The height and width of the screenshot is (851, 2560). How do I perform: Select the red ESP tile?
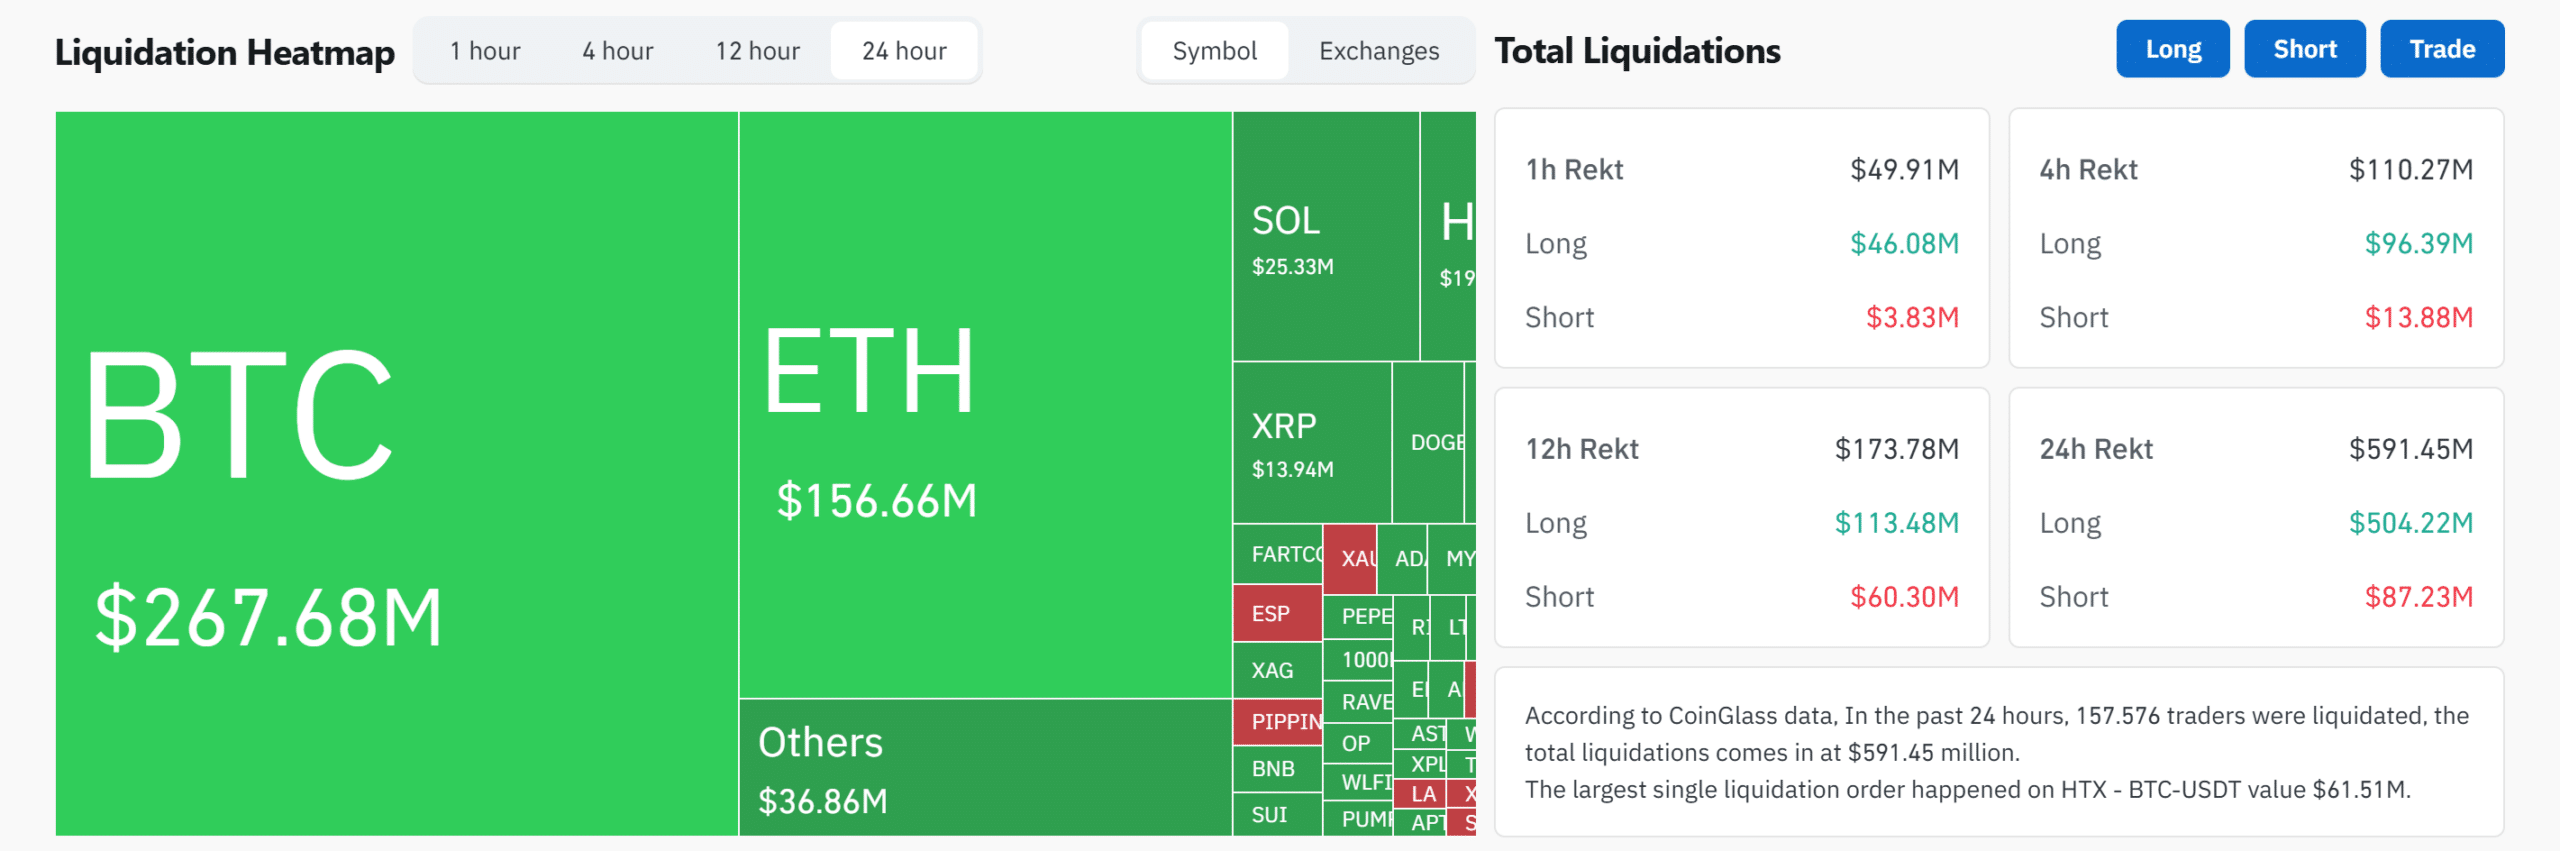(x=1278, y=613)
